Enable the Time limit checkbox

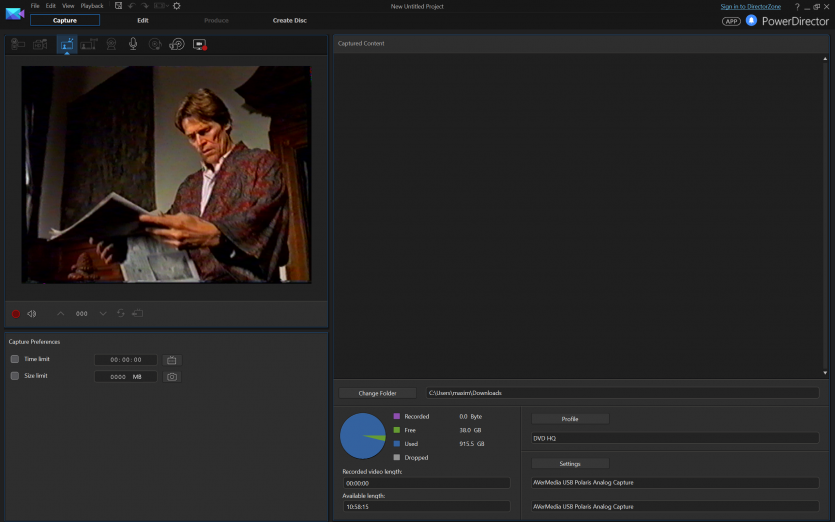[x=15, y=359]
